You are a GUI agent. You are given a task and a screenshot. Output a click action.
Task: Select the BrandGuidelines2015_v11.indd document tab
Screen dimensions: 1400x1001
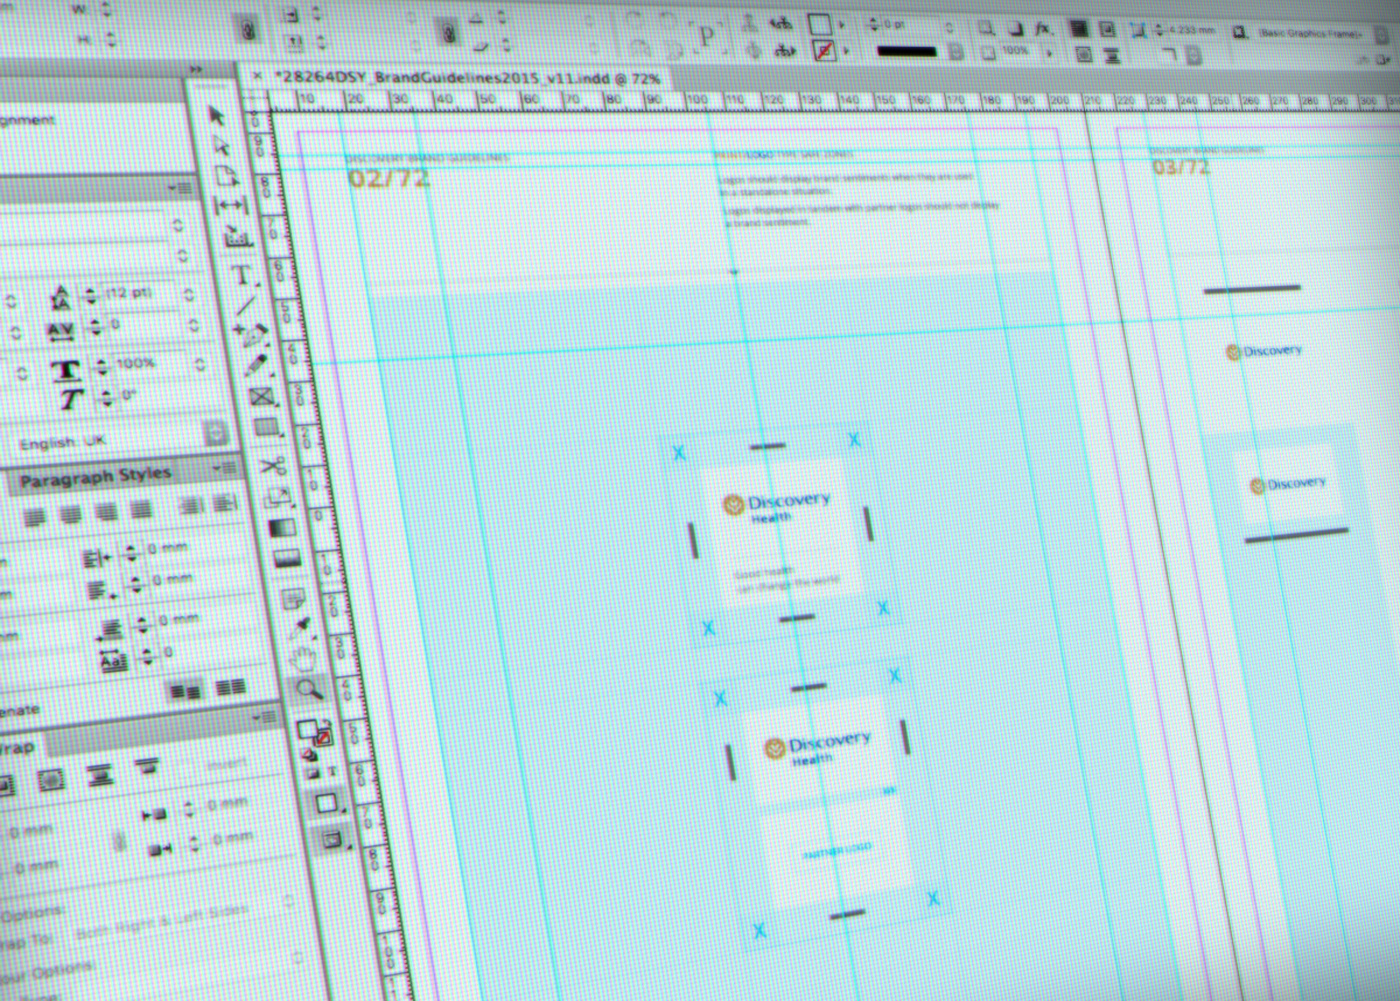click(x=467, y=78)
